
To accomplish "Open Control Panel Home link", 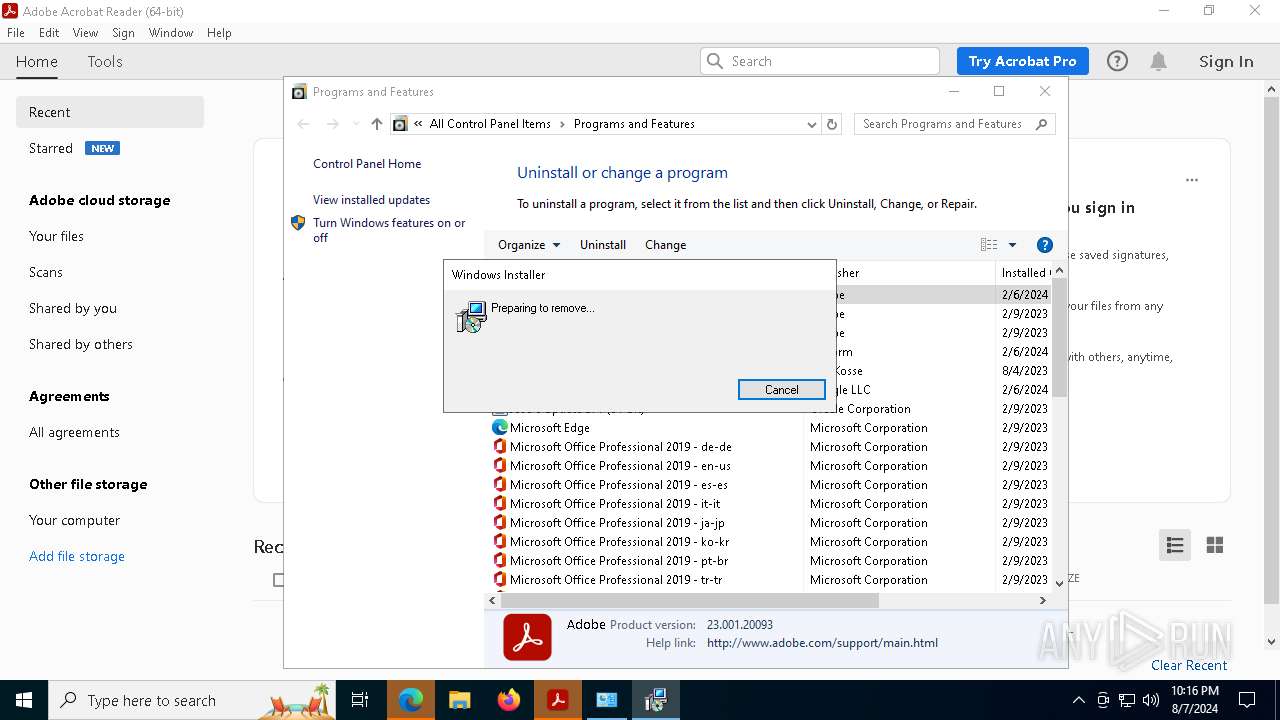I will pos(367,164).
